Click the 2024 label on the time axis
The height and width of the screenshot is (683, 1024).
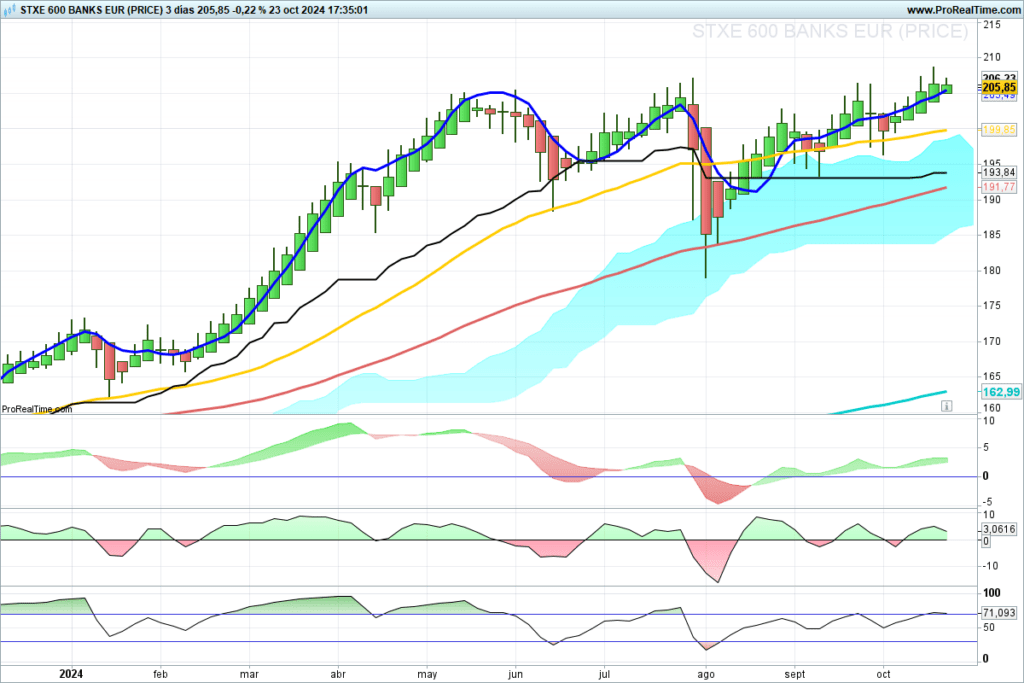[71, 674]
